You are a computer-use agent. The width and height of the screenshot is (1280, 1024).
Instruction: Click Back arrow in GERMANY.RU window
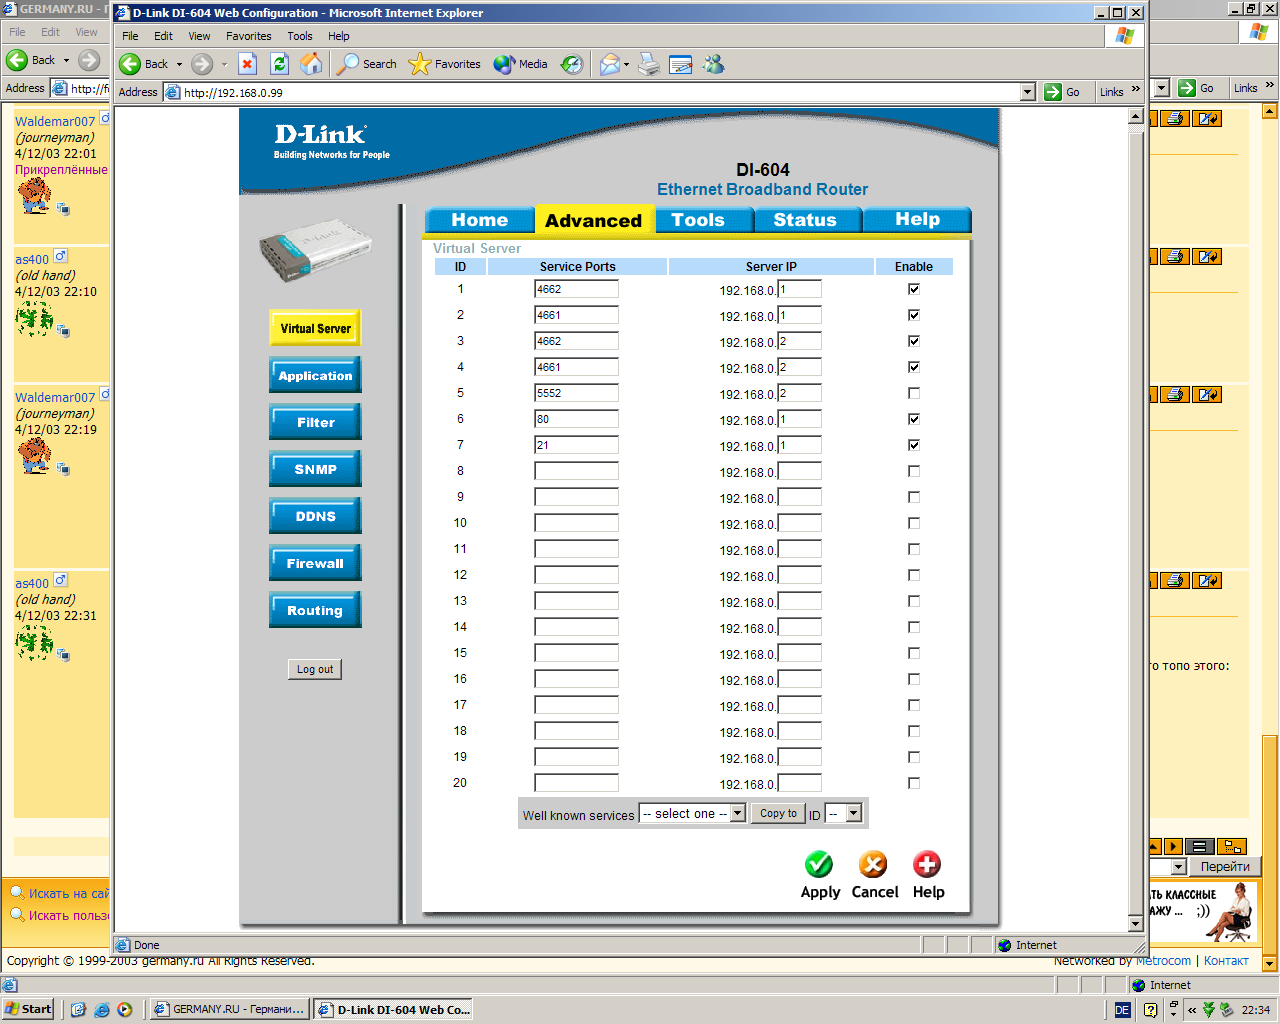[17, 60]
